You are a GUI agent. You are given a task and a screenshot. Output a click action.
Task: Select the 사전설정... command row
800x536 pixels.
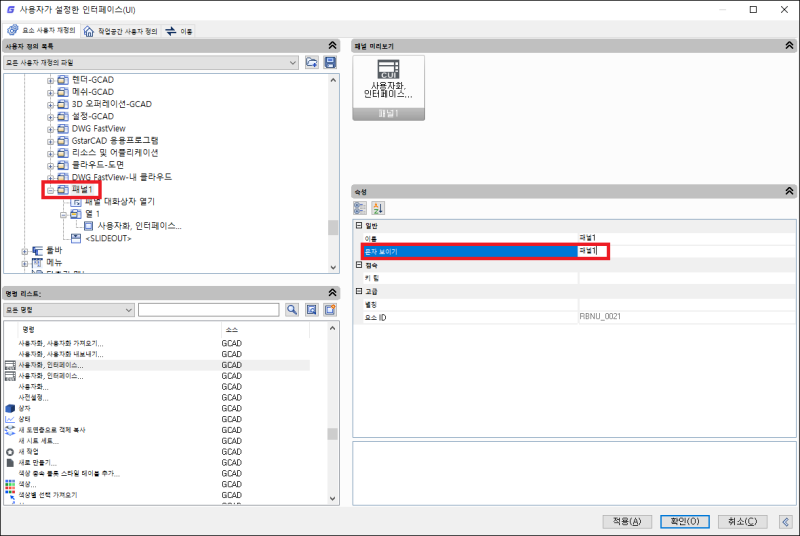tap(157, 398)
